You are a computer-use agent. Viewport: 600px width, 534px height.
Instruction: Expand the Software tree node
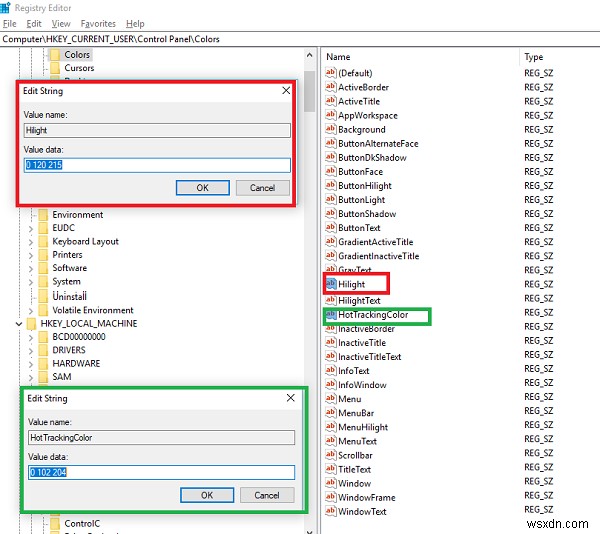(31, 269)
